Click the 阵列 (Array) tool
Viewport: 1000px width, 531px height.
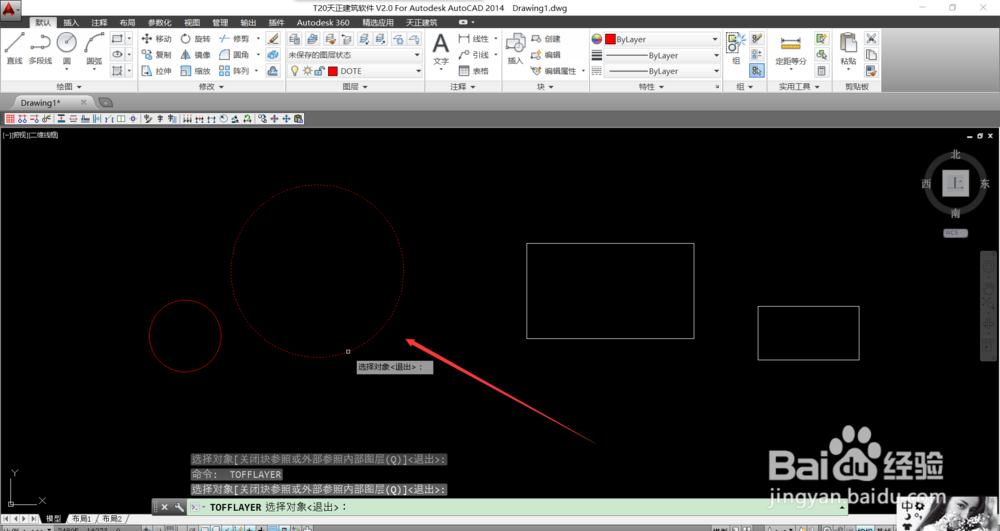(x=234, y=71)
